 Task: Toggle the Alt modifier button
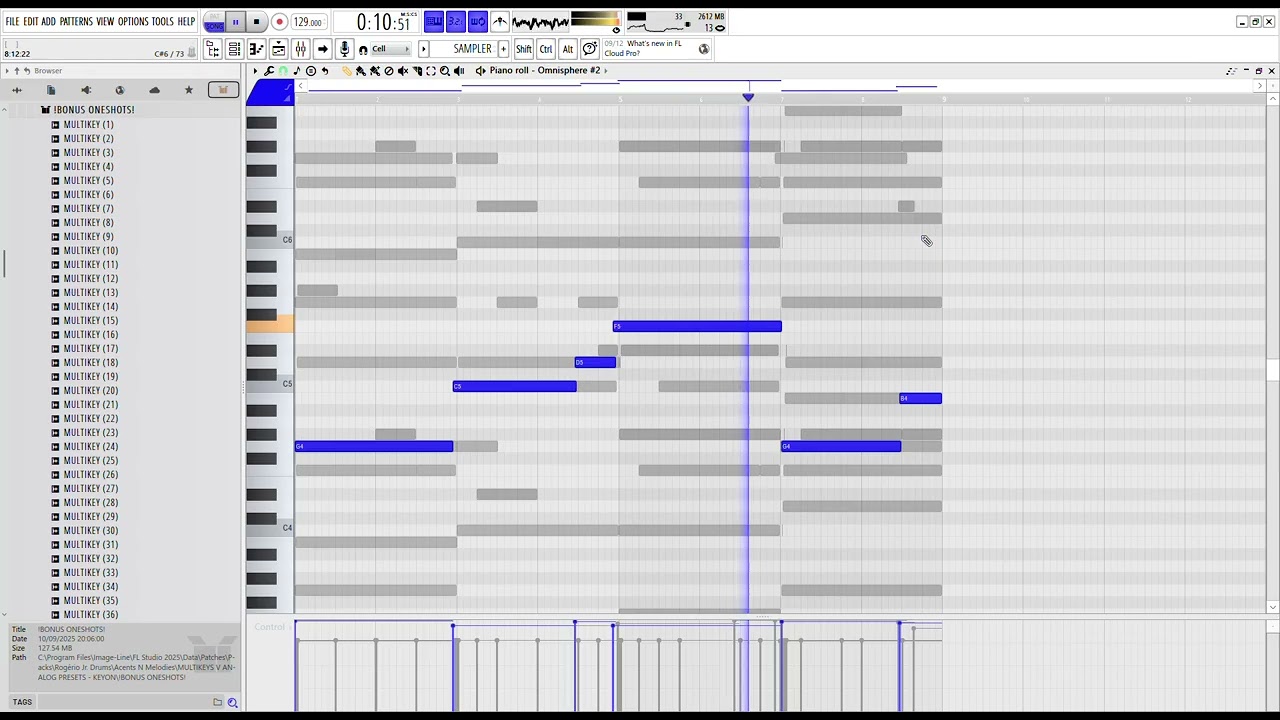568,49
